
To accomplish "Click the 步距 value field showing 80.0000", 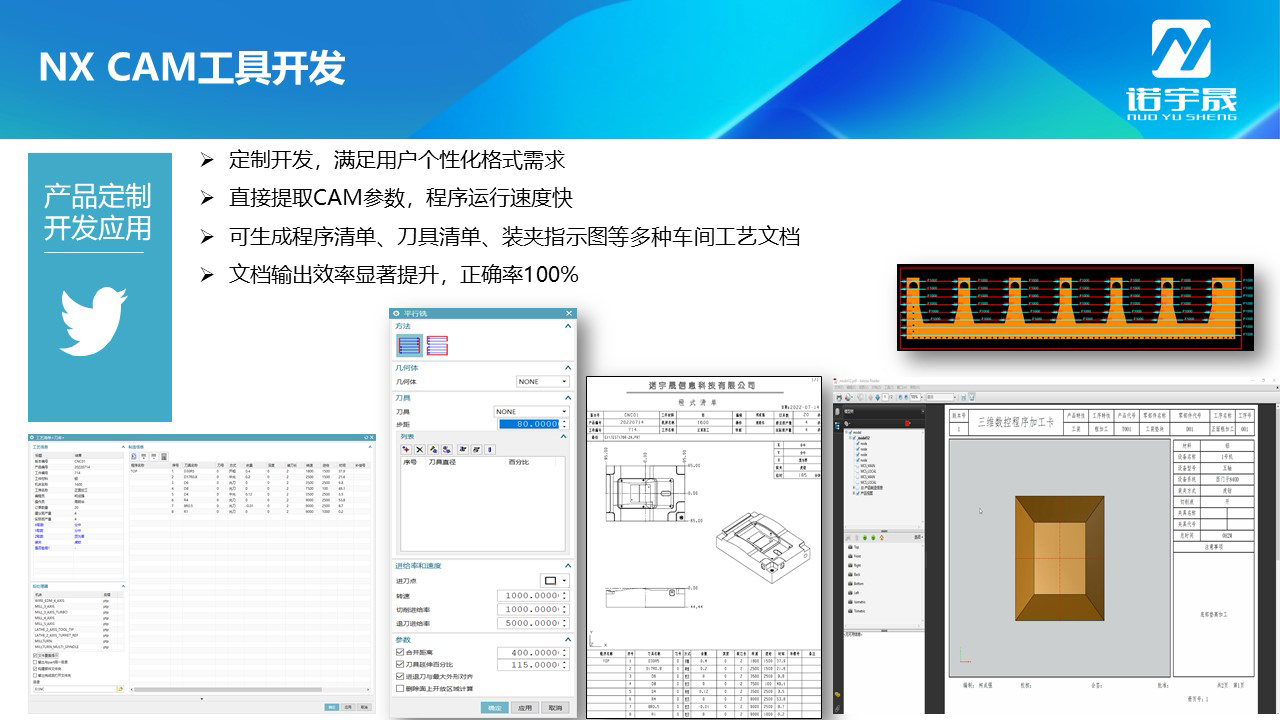I will point(533,424).
